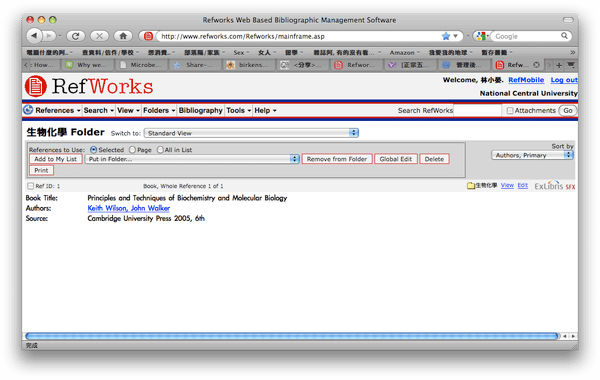Click the Print button

pos(41,170)
